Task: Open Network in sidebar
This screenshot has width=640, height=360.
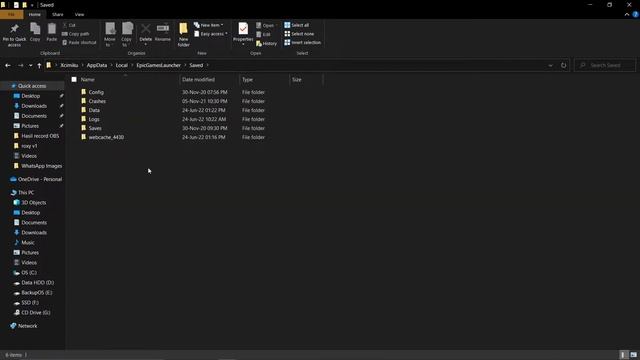Action: pos(27,326)
